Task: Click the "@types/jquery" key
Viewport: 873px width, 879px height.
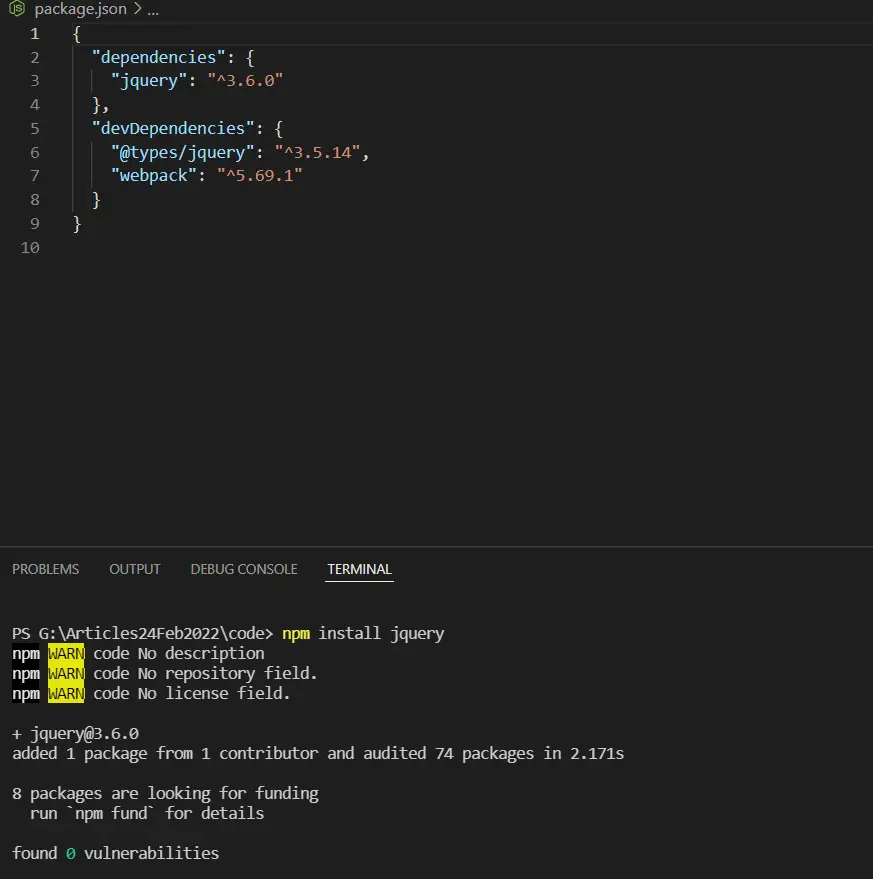Action: (x=182, y=152)
